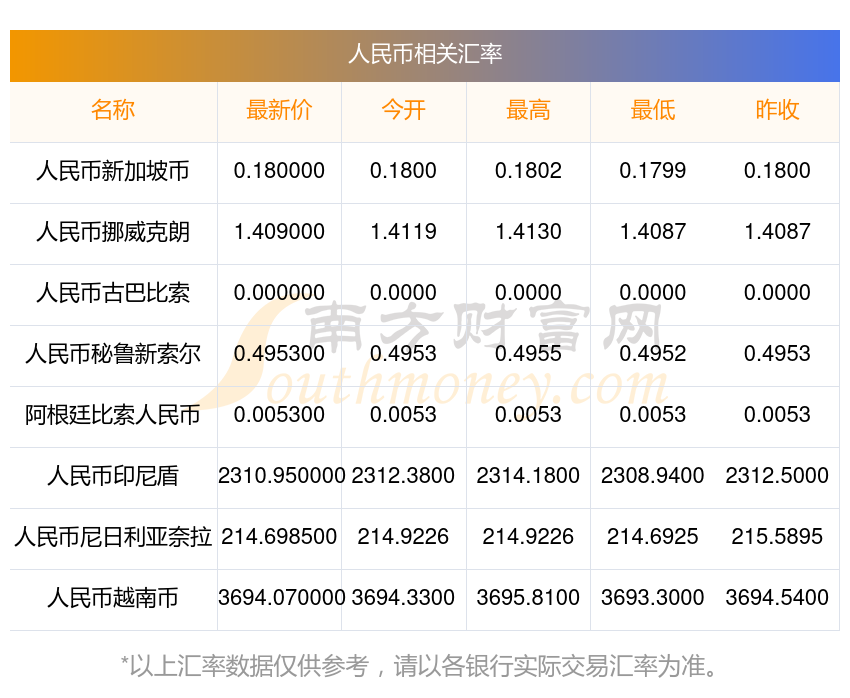Select low value 214.6925
The image size is (850, 698).
653,537
